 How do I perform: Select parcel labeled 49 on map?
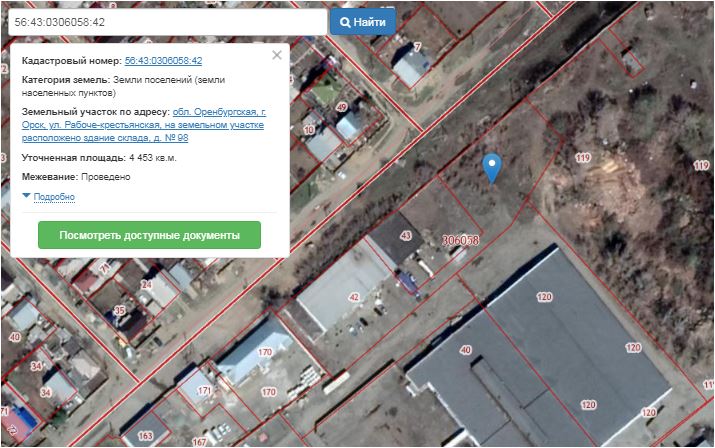pyautogui.click(x=341, y=107)
